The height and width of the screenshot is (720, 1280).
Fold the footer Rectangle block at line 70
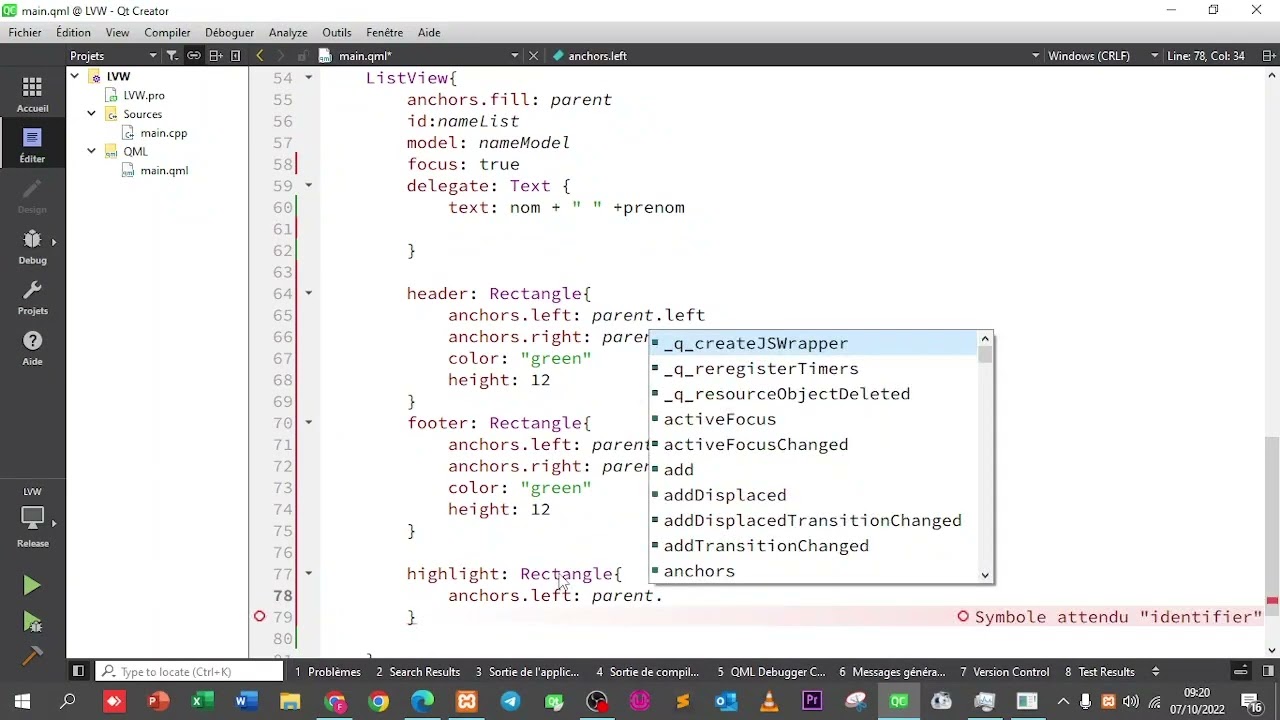coord(308,423)
